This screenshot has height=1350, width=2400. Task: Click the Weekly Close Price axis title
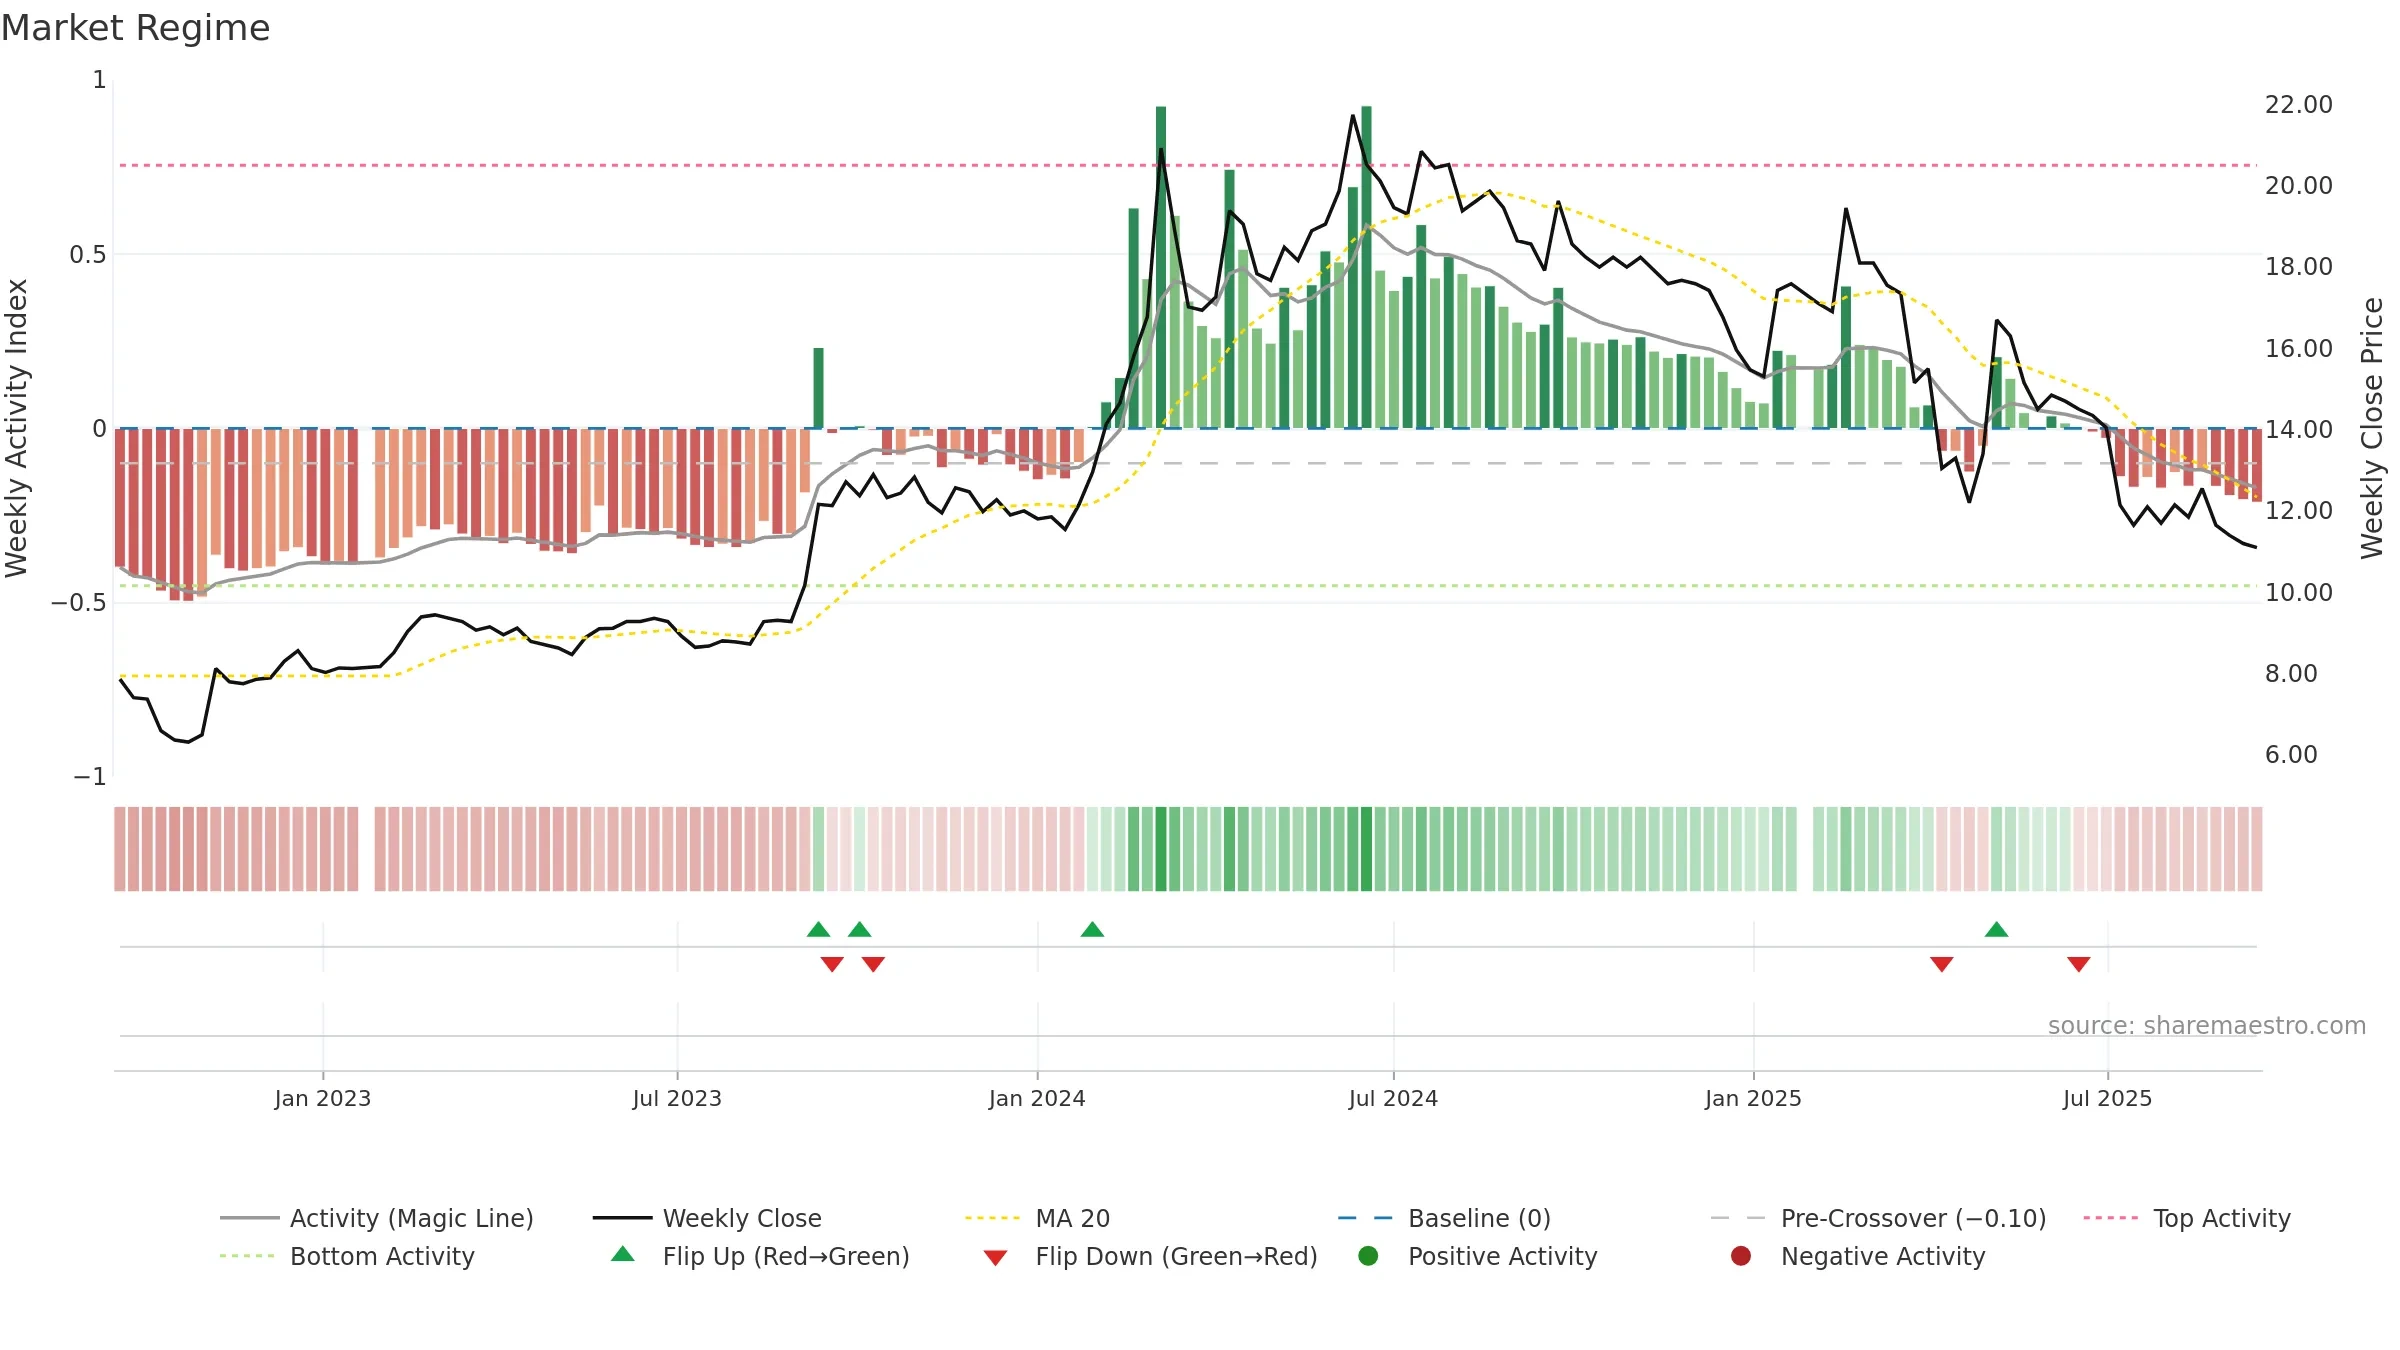(x=2372, y=428)
